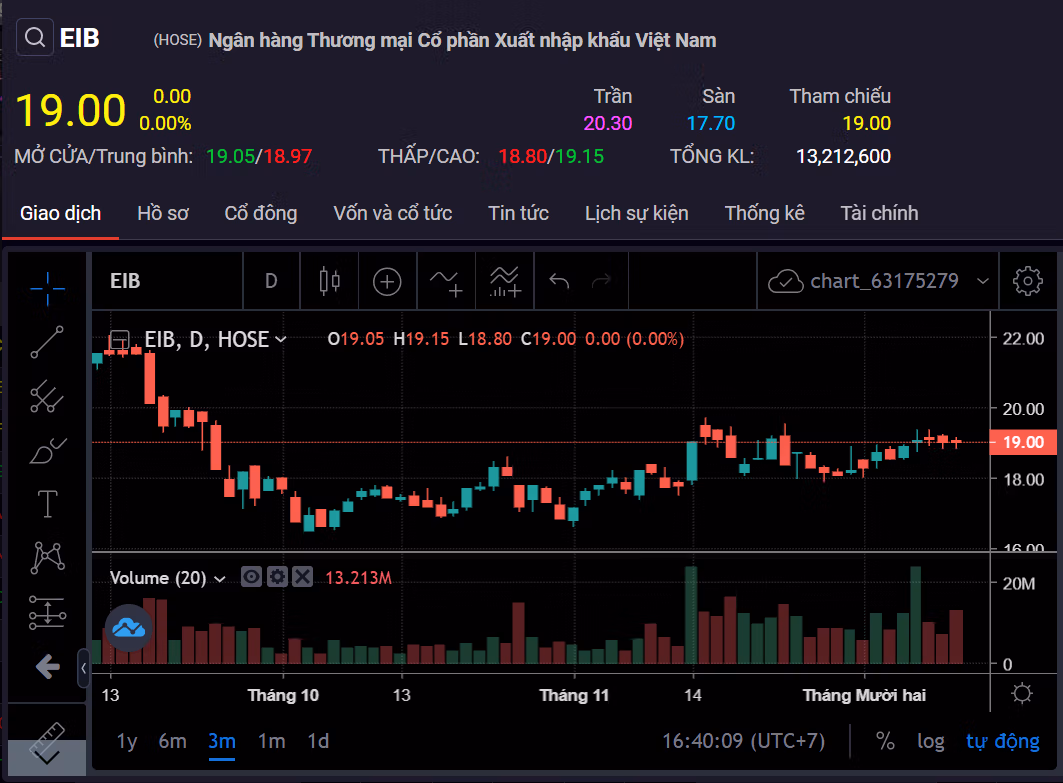Pick the brush drawing tool
This screenshot has width=1063, height=783.
tap(47, 451)
